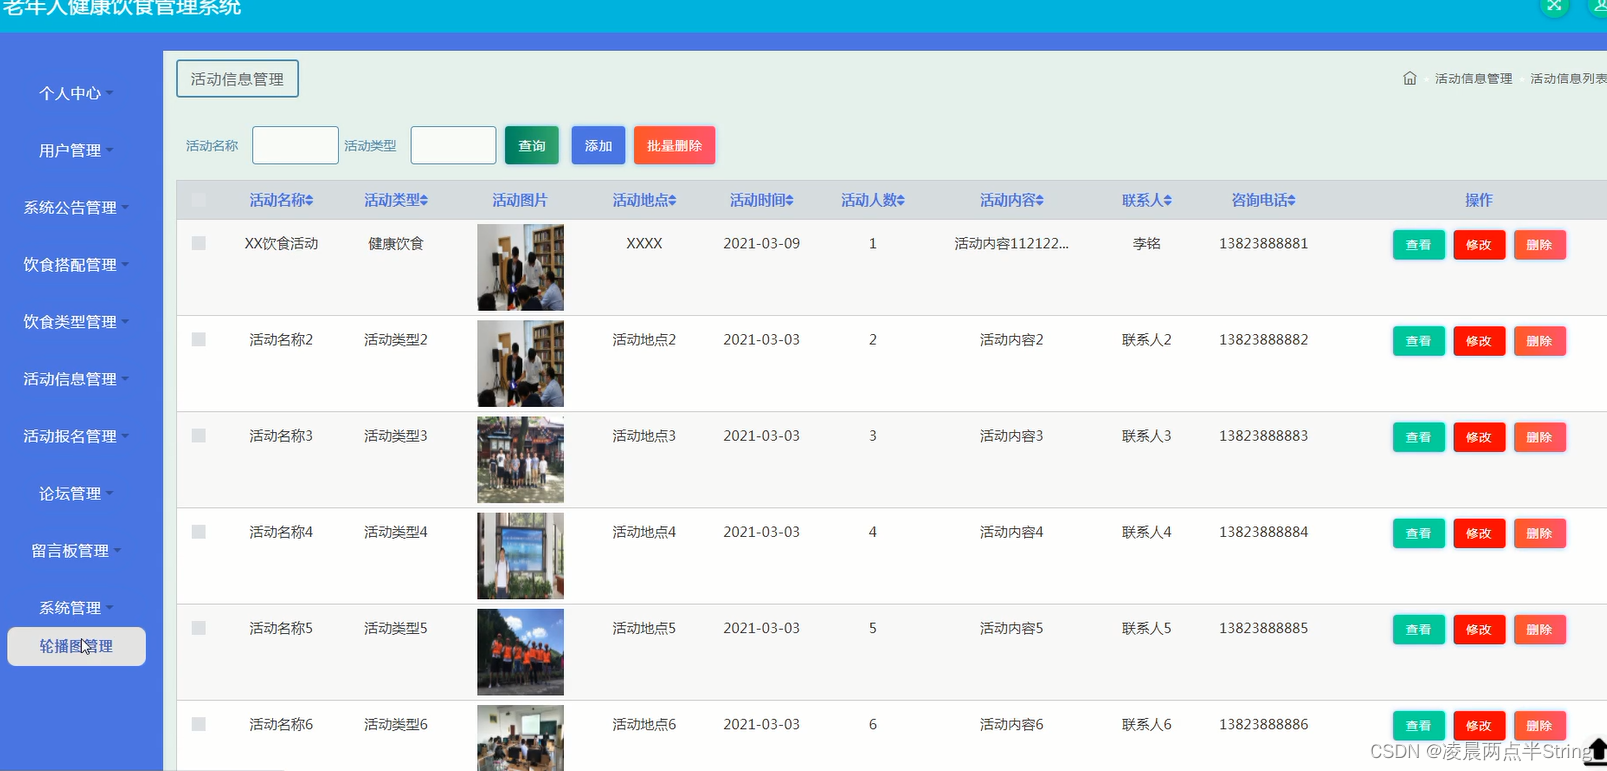1607x771 pixels.
Task: Open the 活动名称3 group photo thumbnail
Action: pyautogui.click(x=520, y=459)
